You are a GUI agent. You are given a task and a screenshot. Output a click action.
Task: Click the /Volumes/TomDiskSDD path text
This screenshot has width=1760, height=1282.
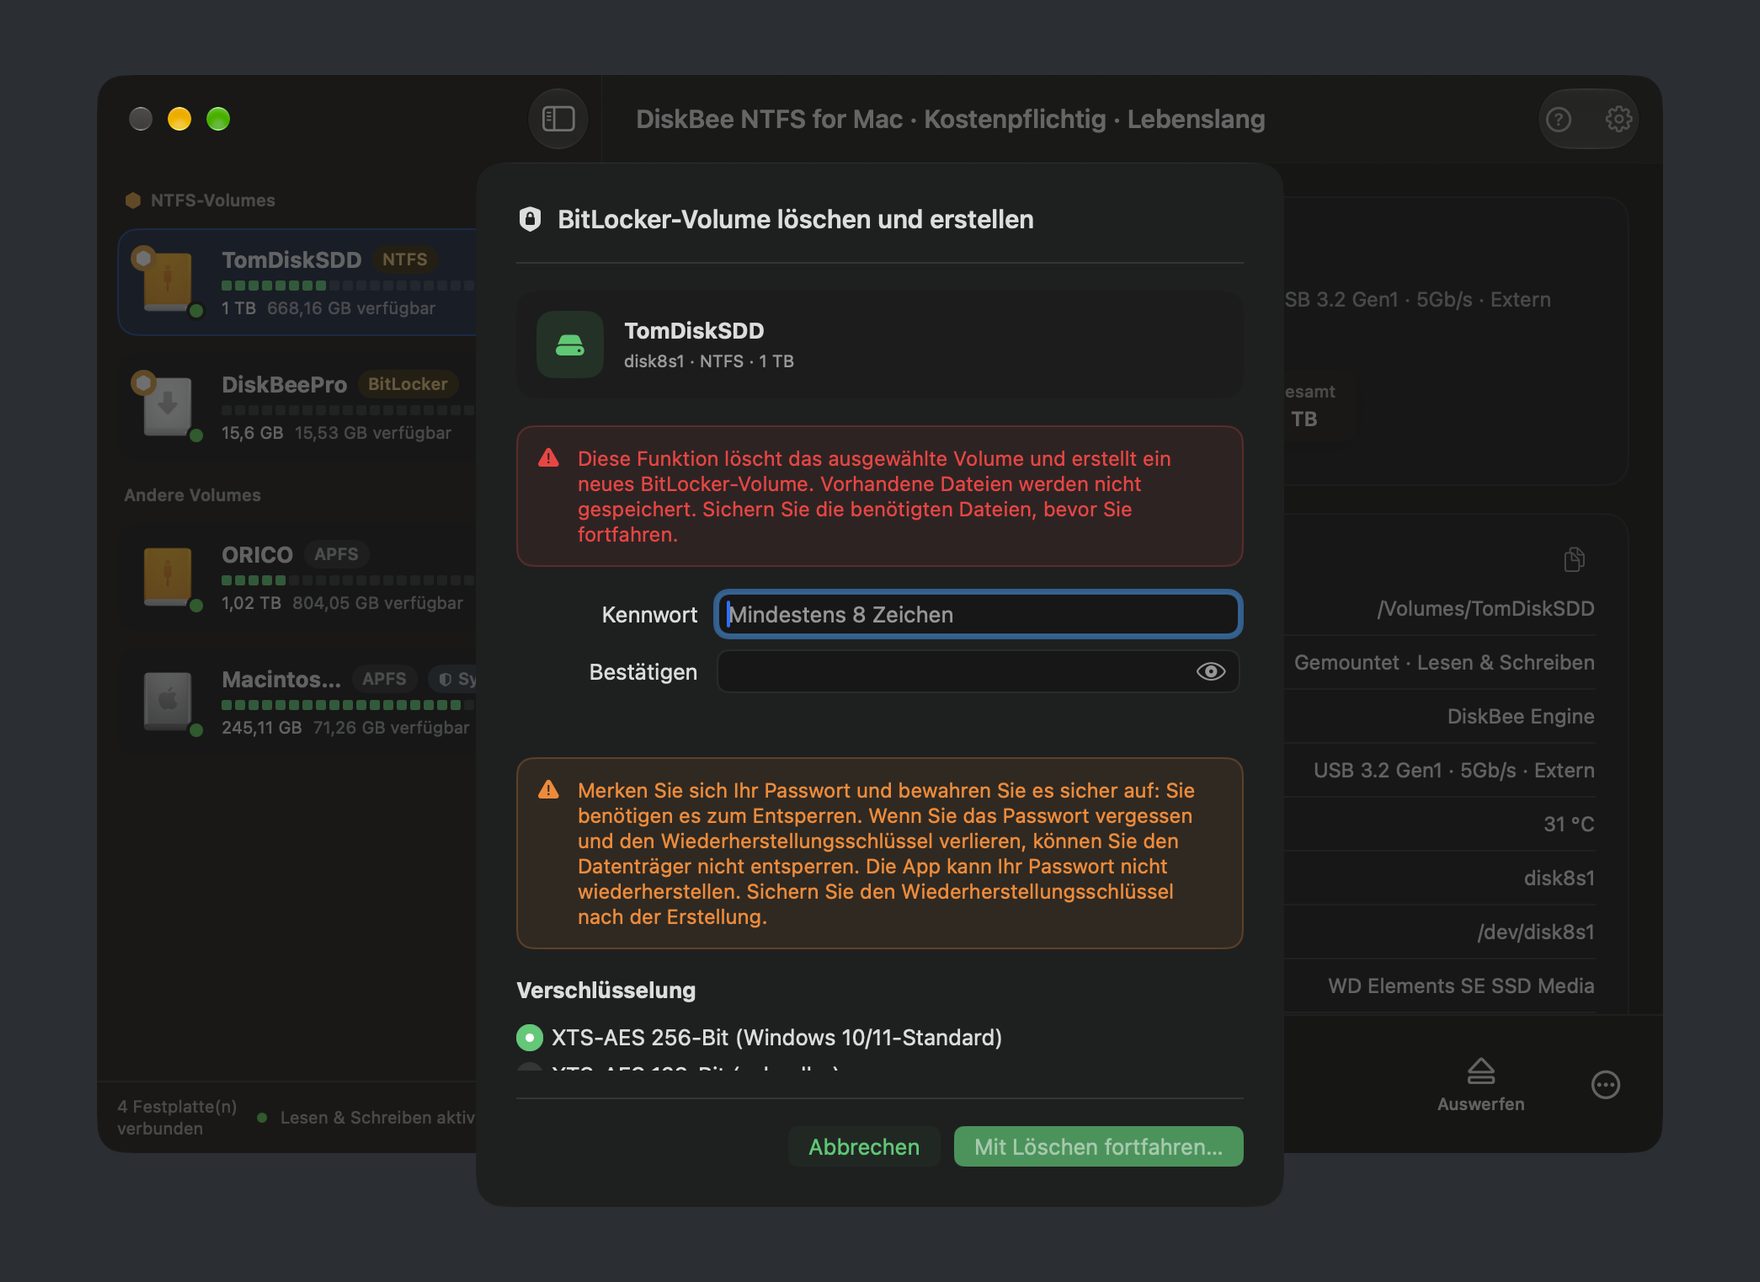coord(1485,609)
